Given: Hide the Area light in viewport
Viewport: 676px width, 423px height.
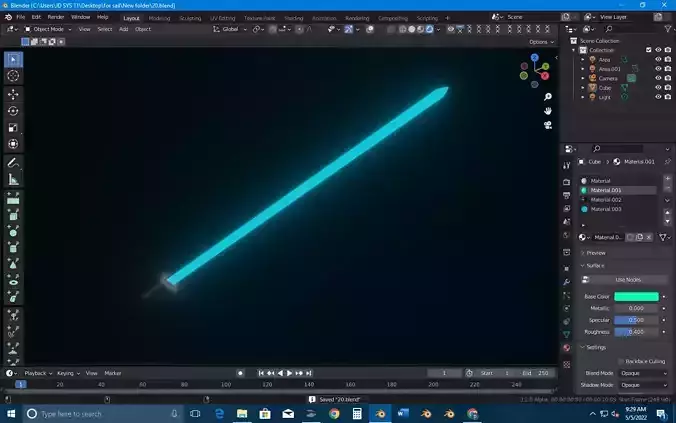Looking at the screenshot, I should point(658,60).
